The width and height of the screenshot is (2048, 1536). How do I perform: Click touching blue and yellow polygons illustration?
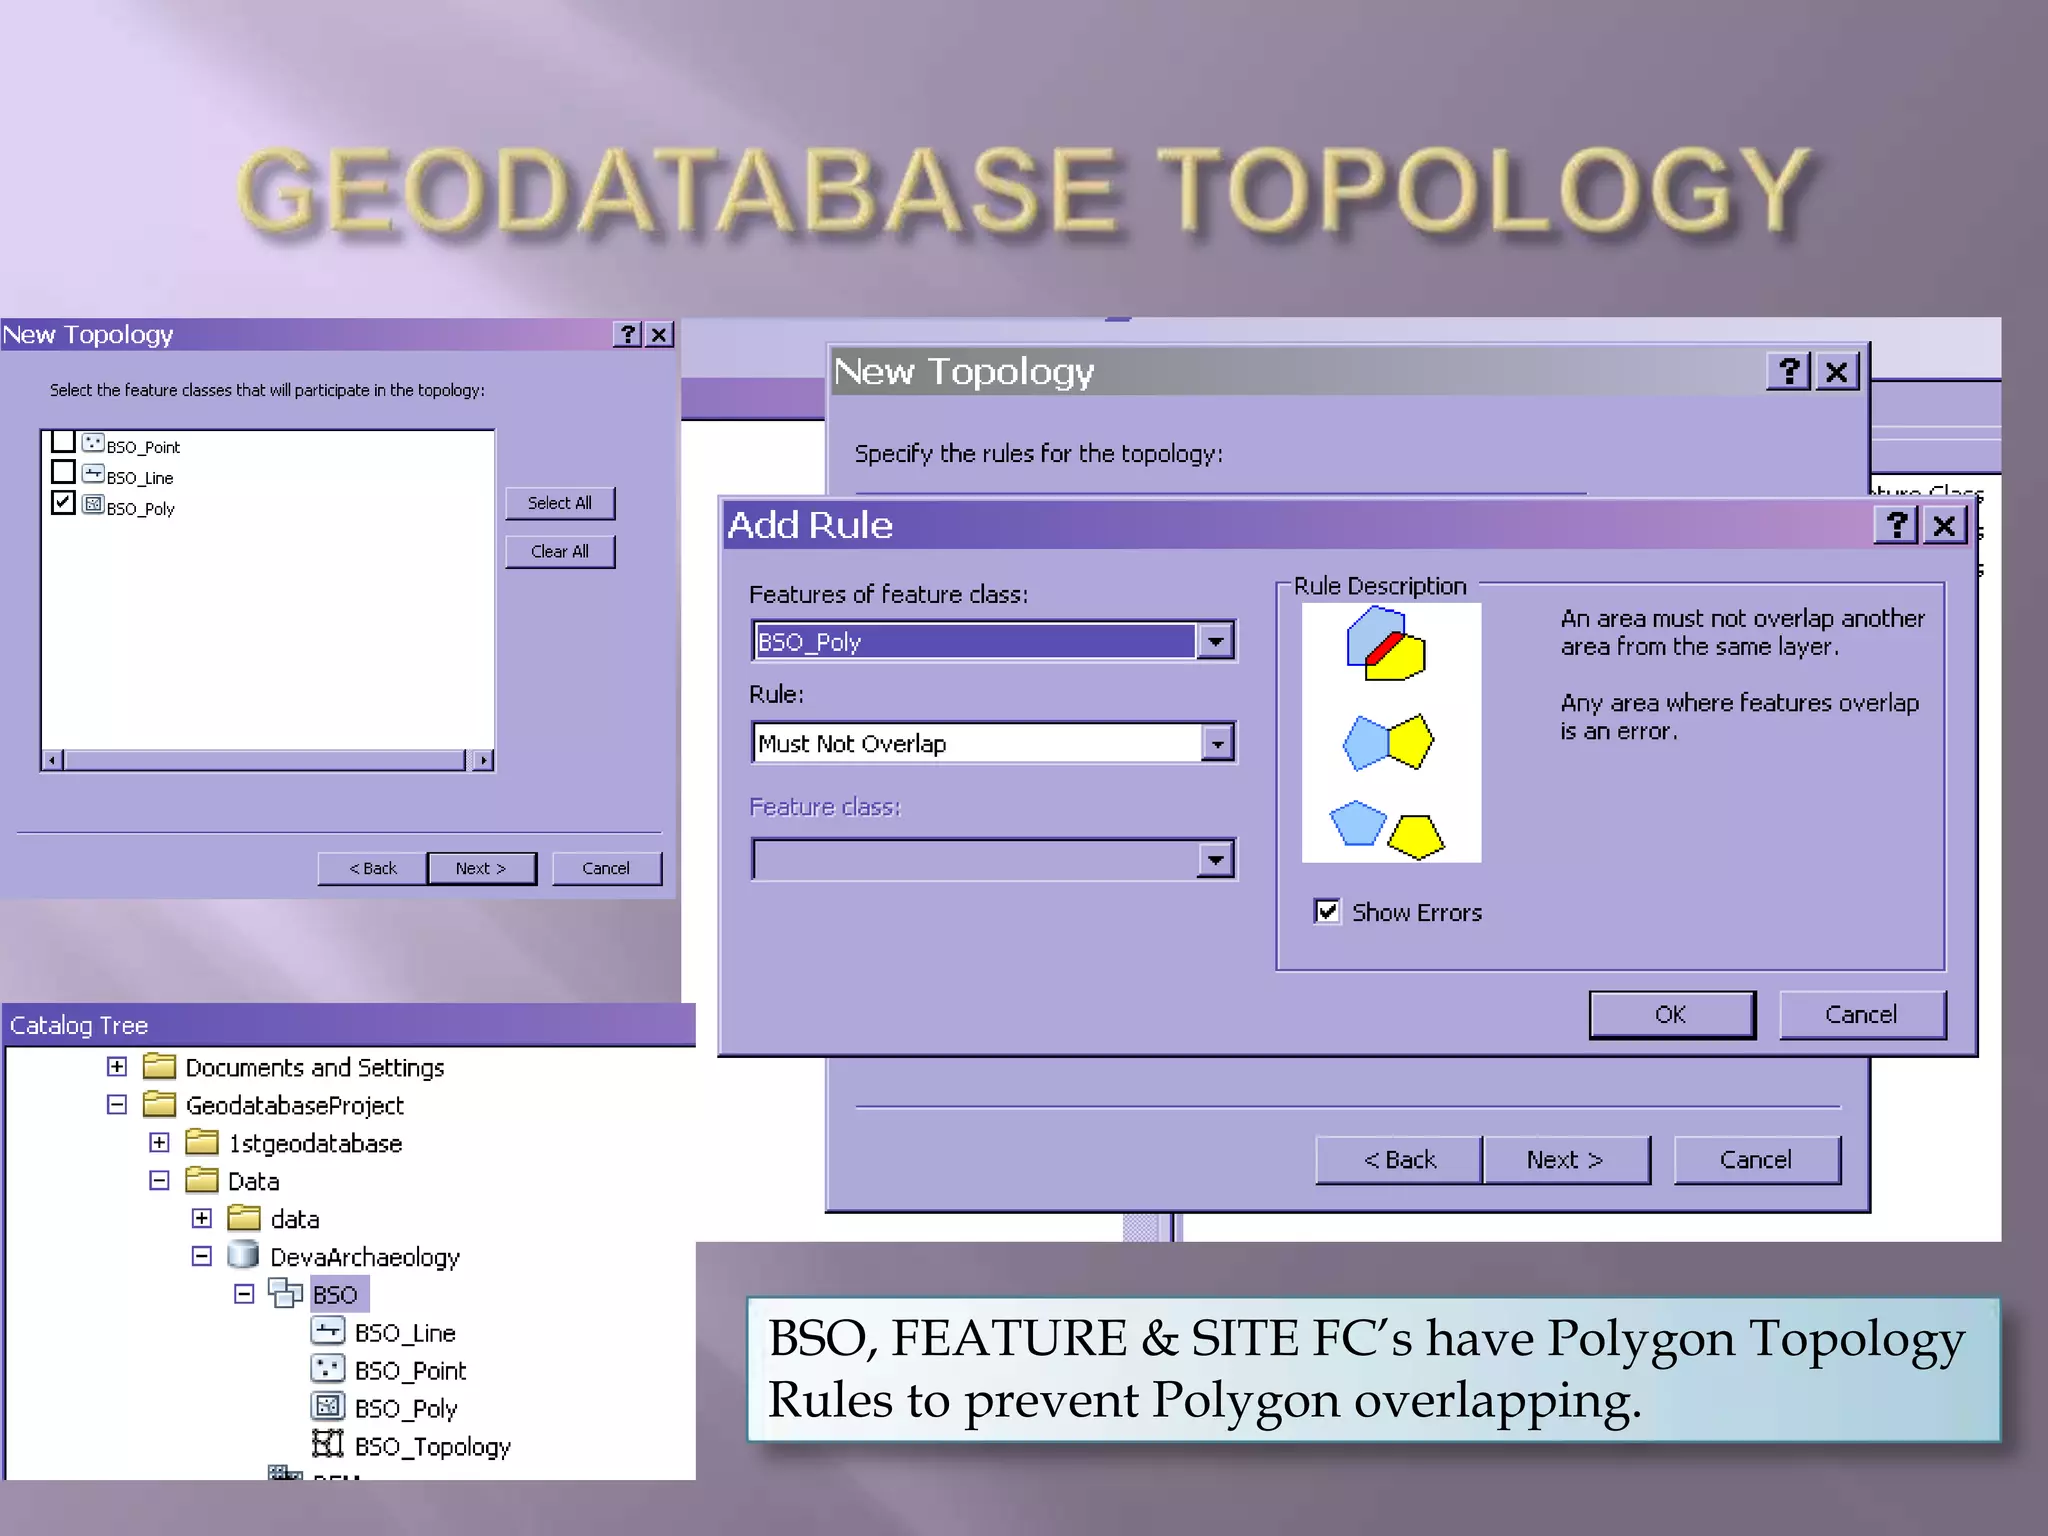(1387, 742)
